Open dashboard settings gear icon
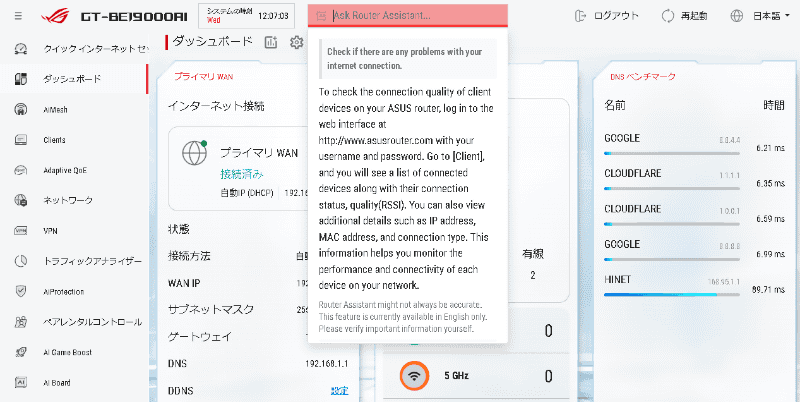This screenshot has width=800, height=402. (x=296, y=42)
